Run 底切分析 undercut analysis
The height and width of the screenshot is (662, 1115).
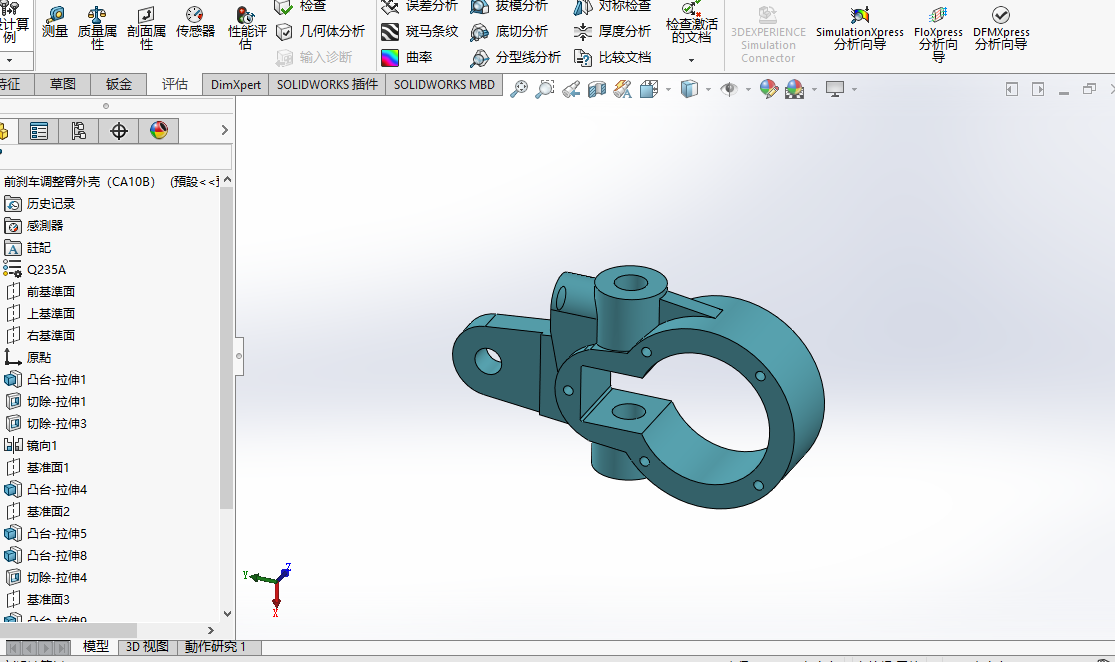[509, 31]
